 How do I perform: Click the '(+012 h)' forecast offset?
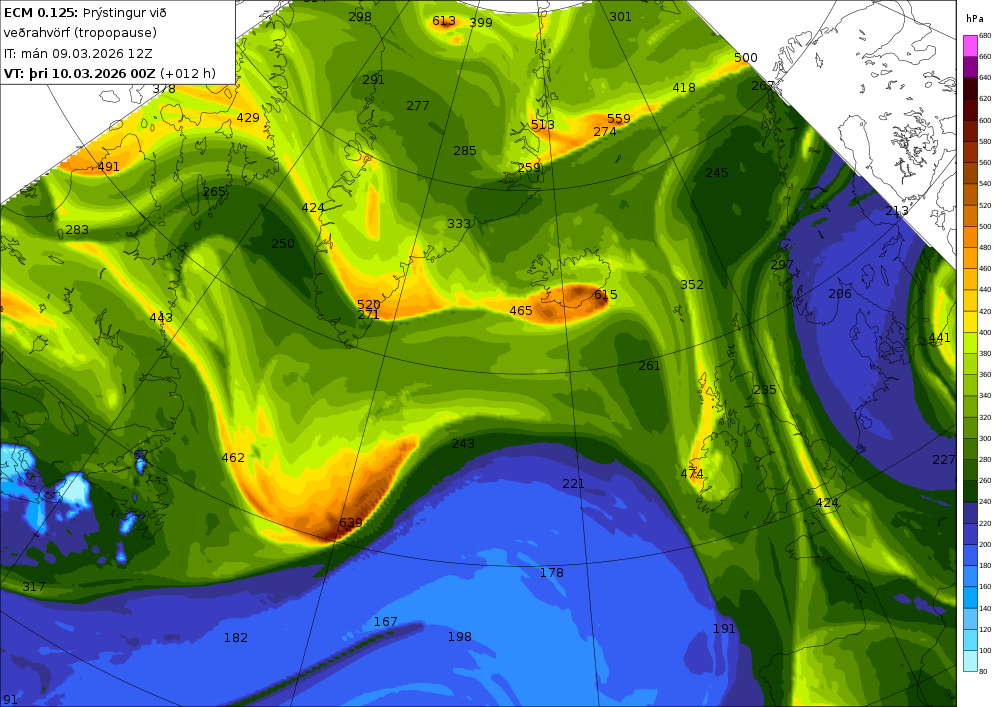[x=188, y=73]
